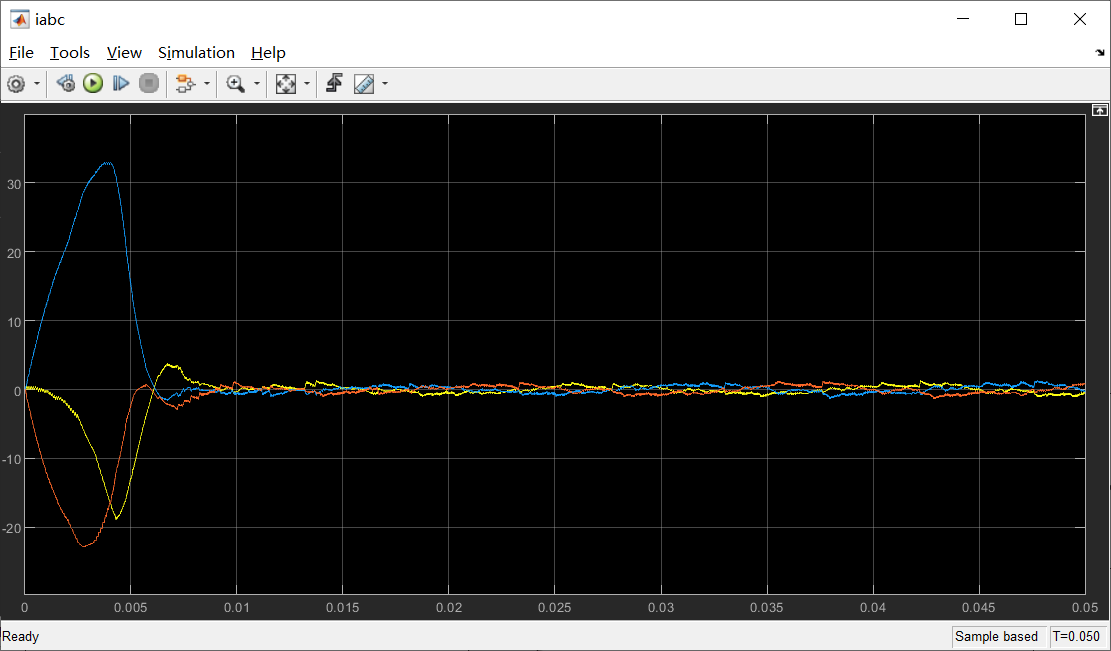Click the 'T=0.050' status bar time
The image size is (1111, 651).
click(1076, 636)
